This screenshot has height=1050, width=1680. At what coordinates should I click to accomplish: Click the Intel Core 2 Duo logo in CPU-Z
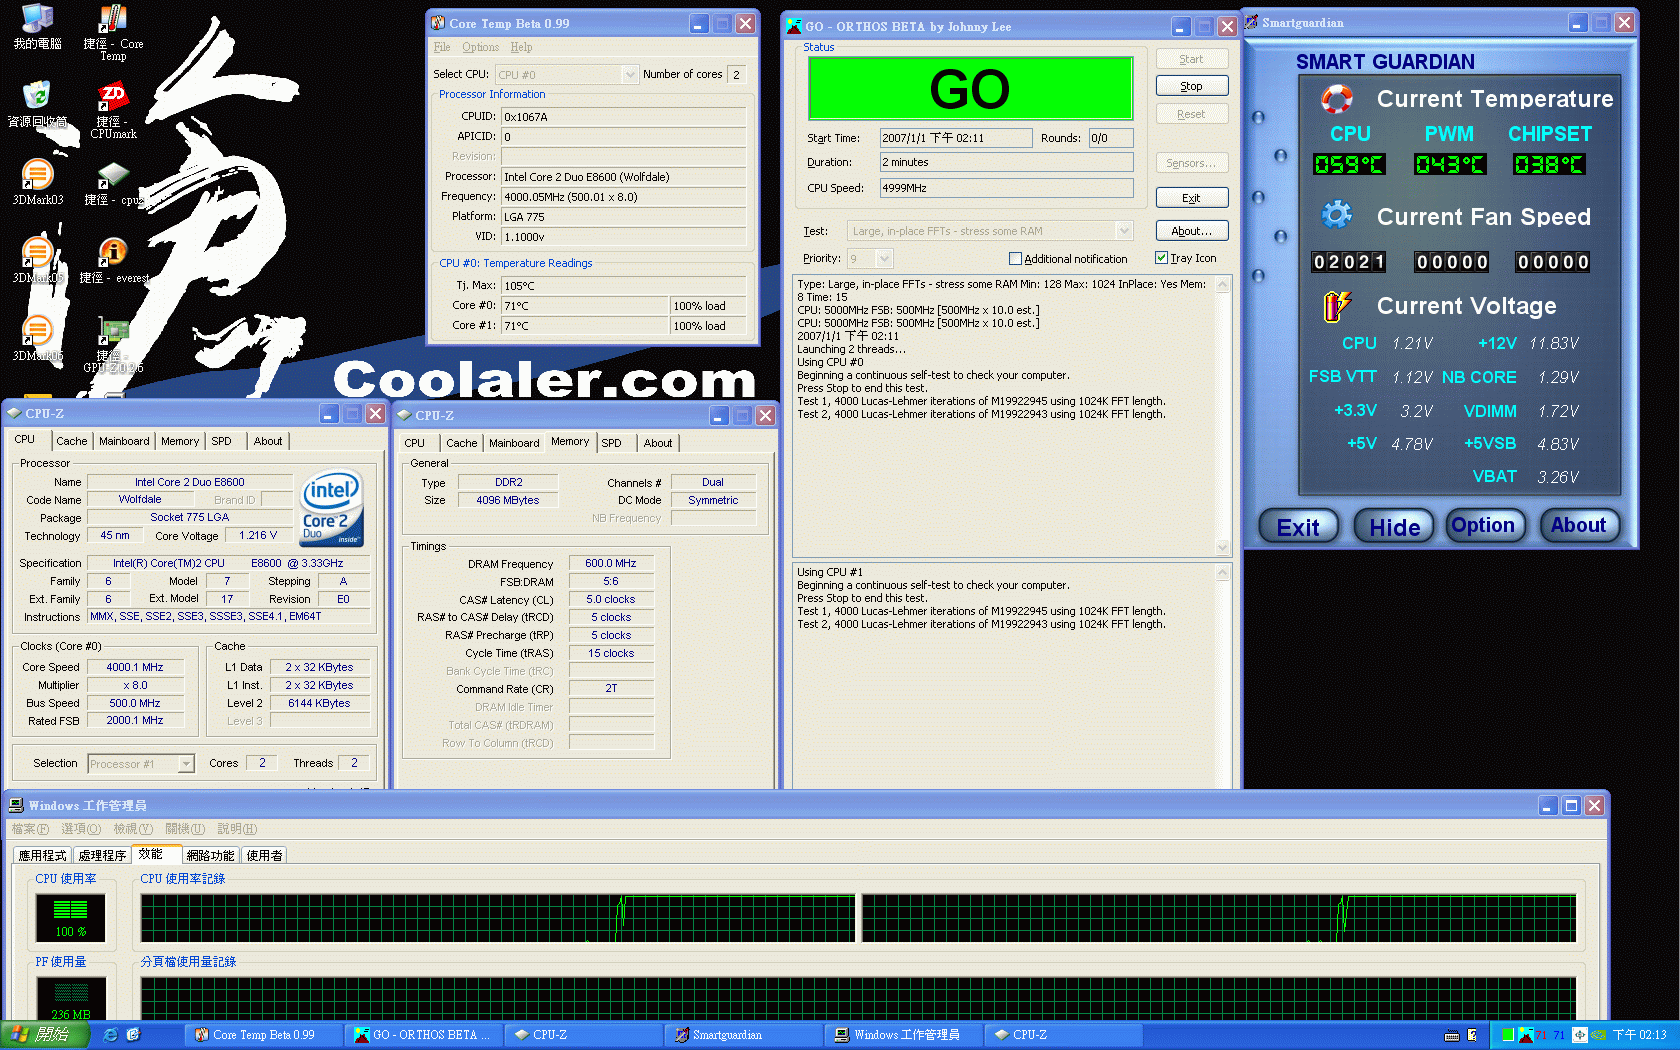(332, 508)
